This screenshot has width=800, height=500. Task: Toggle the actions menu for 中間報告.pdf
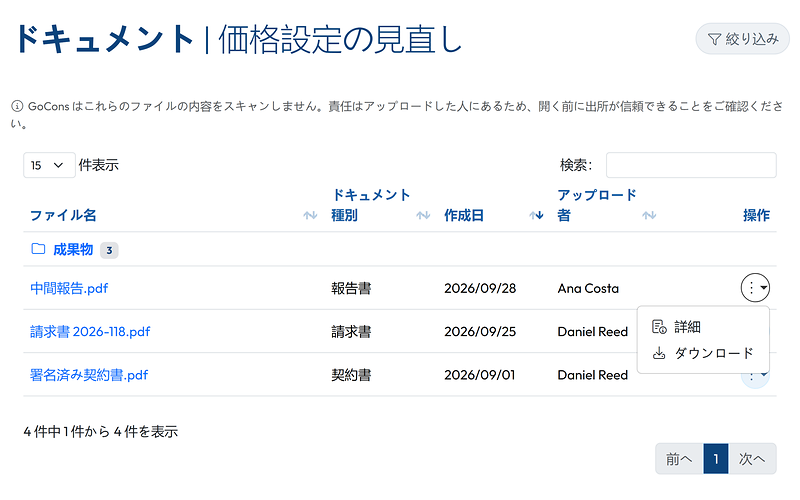click(x=755, y=287)
